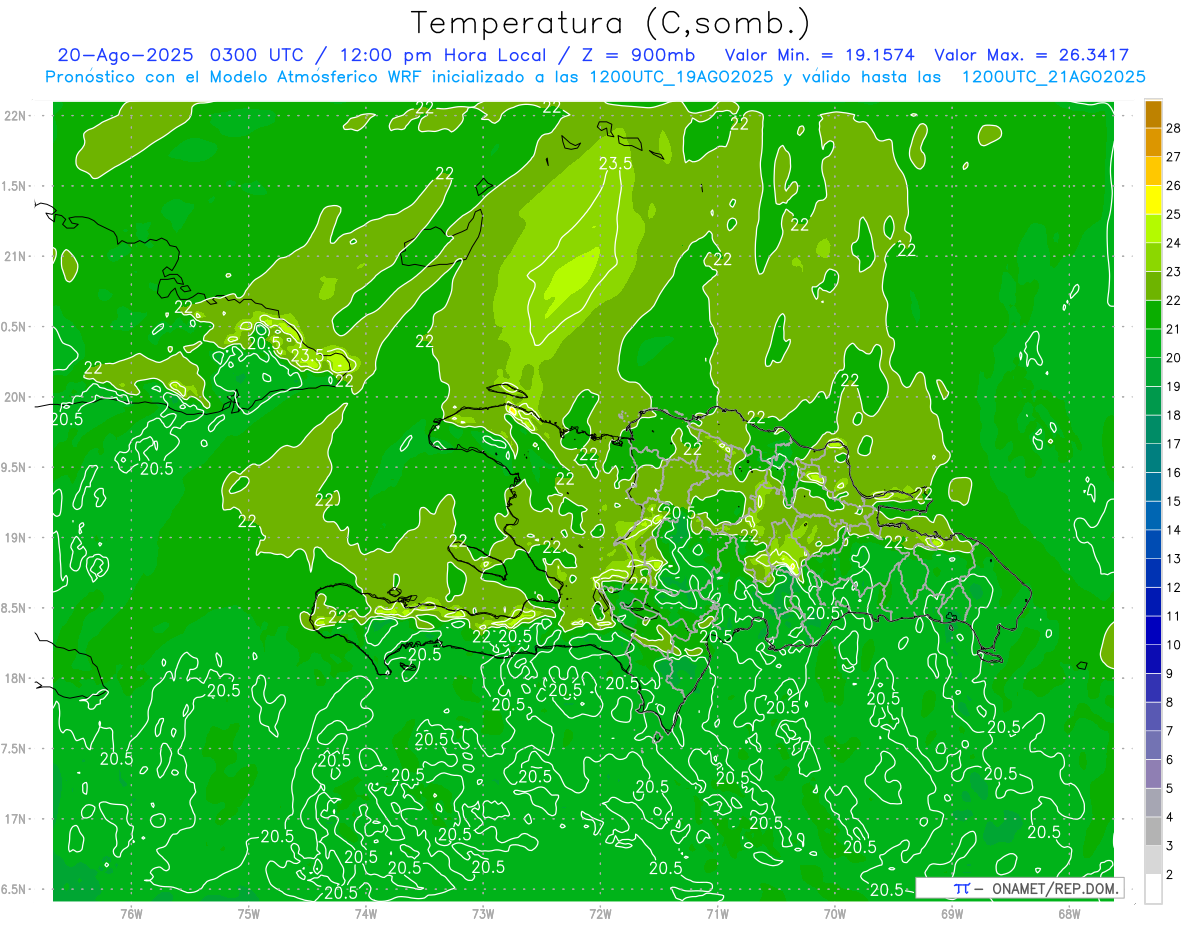This screenshot has width=1200, height=927.
Task: Click the 7.5N latitude axis label
Action: [x=15, y=749]
